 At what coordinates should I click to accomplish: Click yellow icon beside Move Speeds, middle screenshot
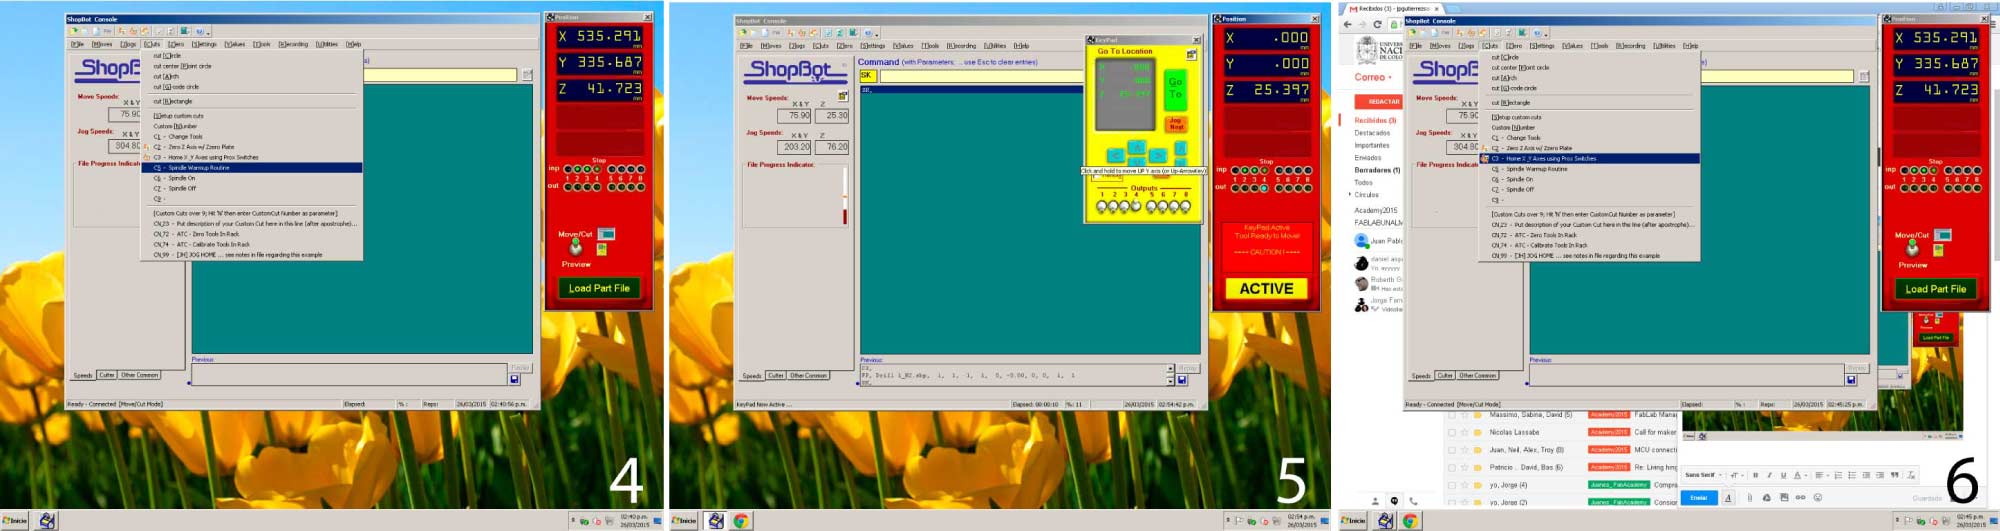pyautogui.click(x=843, y=96)
